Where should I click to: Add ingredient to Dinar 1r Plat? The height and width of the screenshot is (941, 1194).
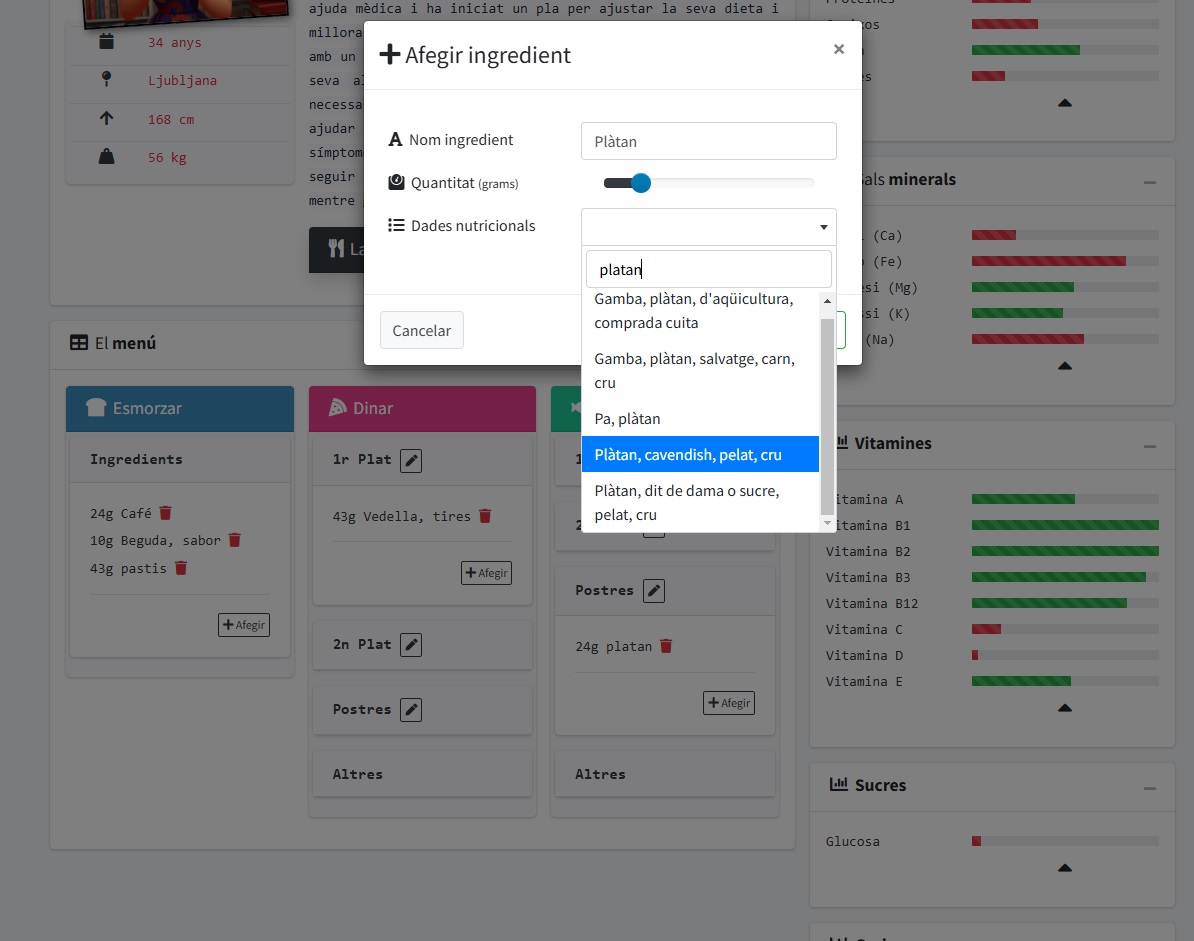[486, 573]
